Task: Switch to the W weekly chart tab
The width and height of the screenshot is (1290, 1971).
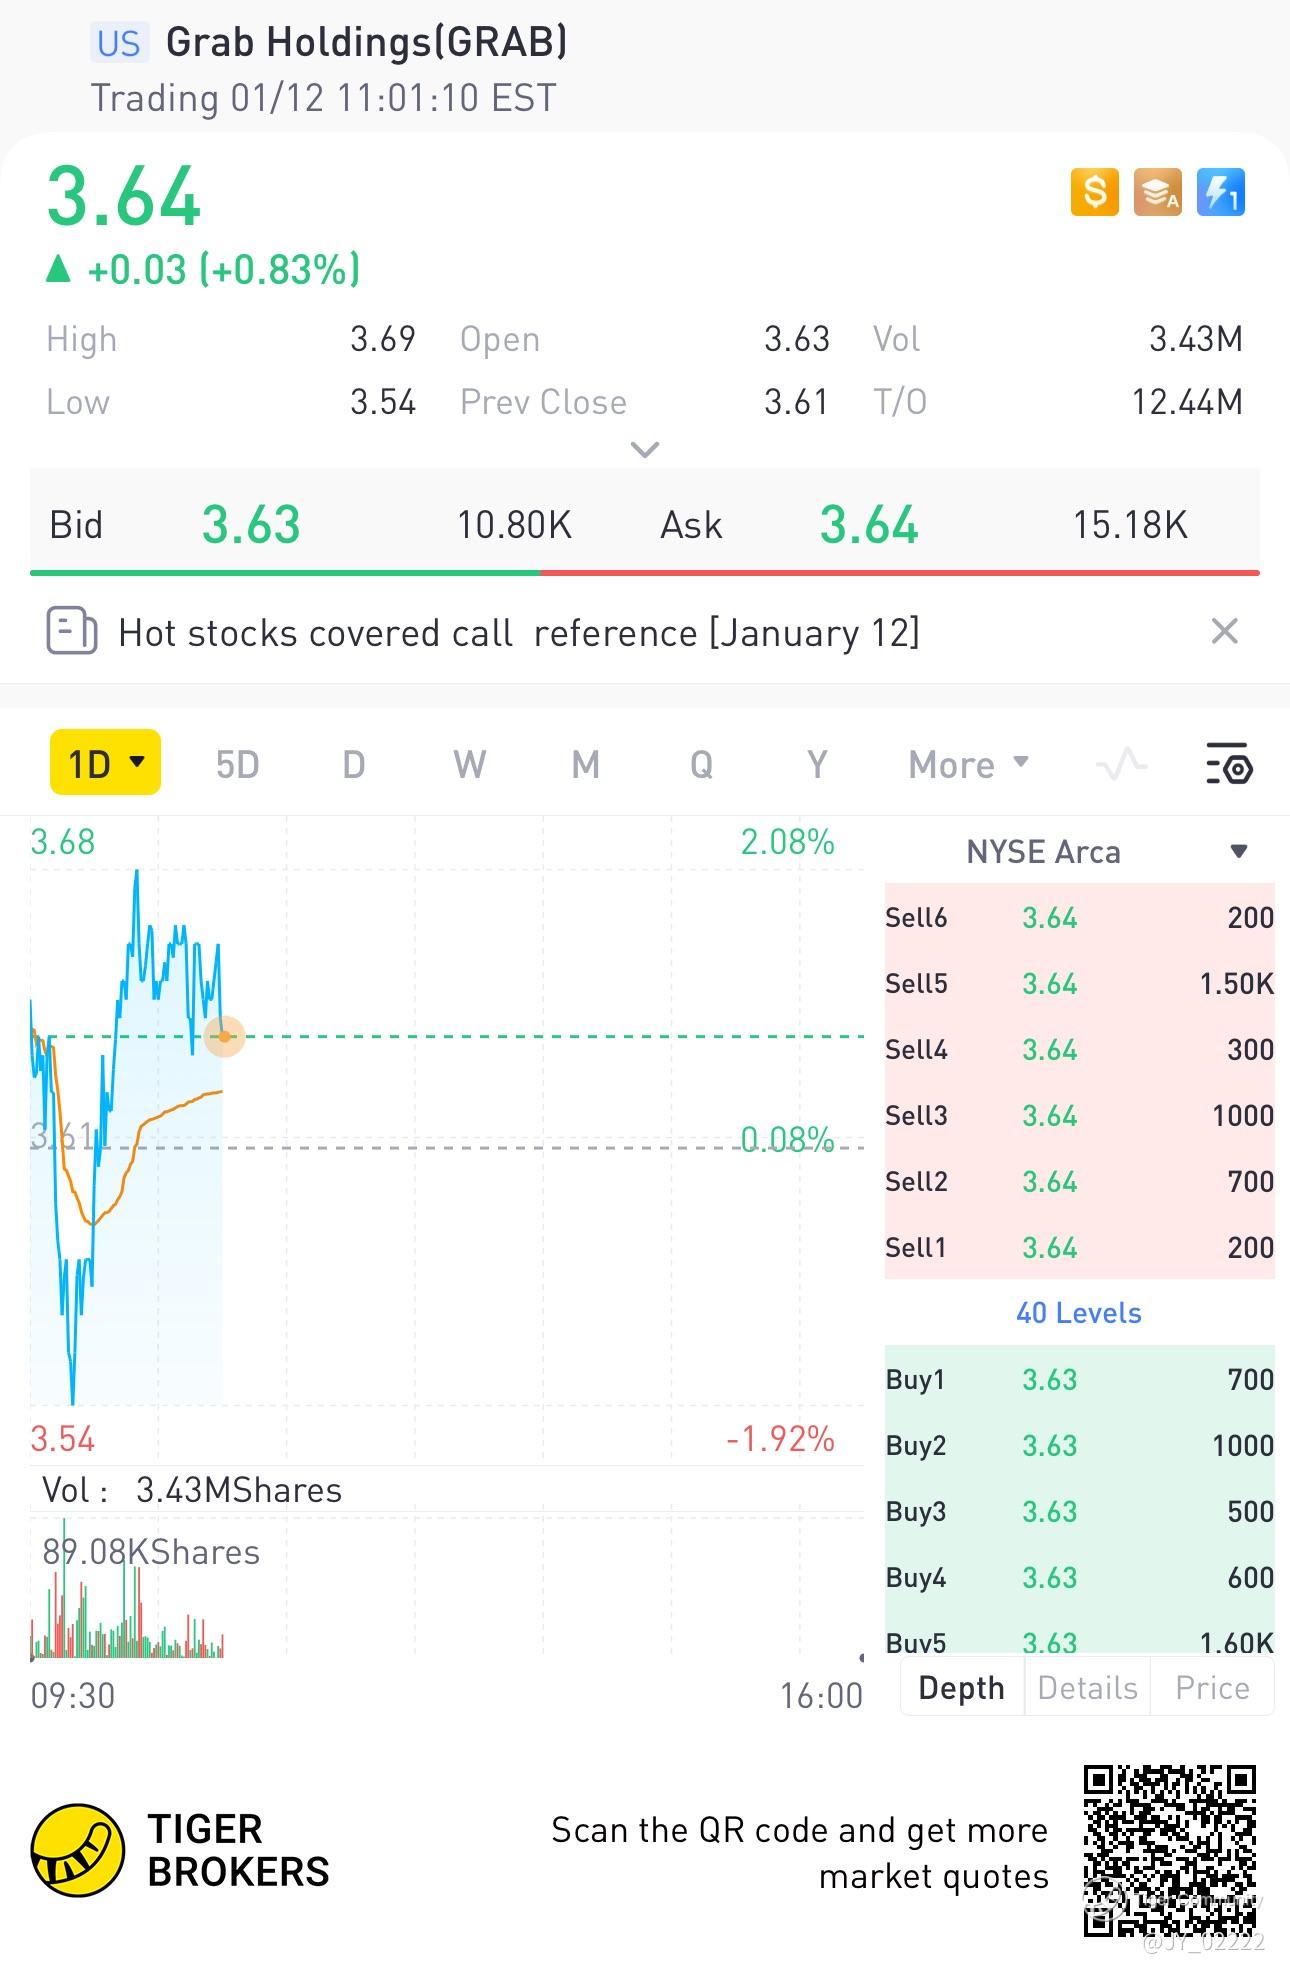Action: click(469, 765)
